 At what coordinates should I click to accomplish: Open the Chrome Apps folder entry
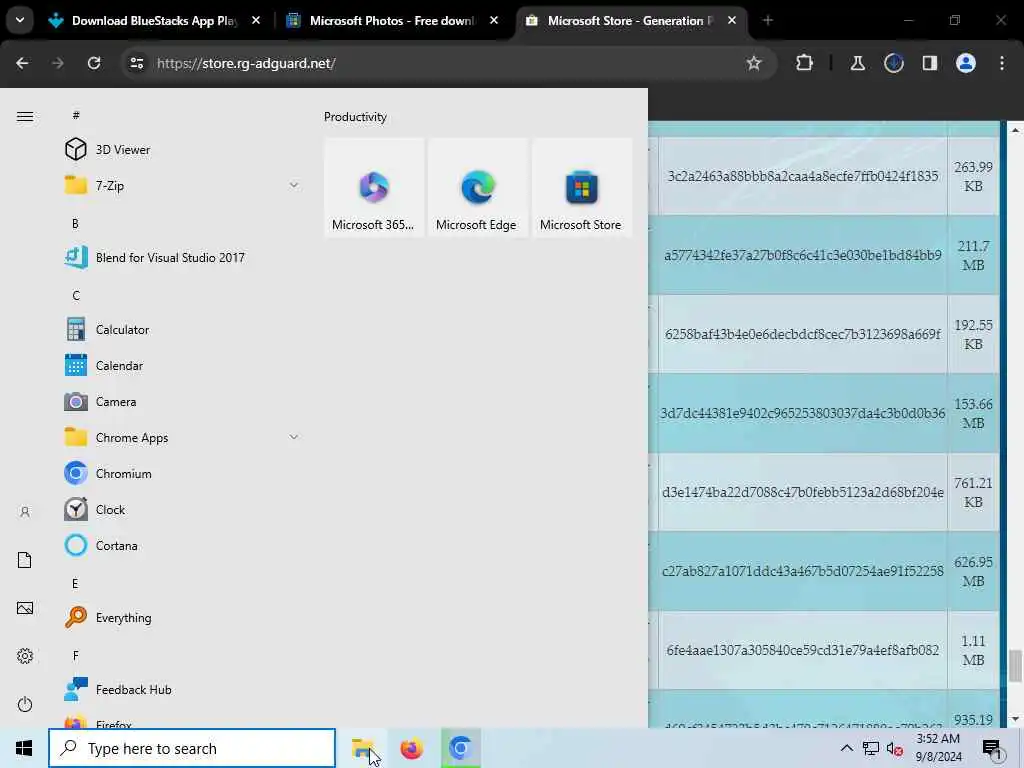[x=183, y=438]
